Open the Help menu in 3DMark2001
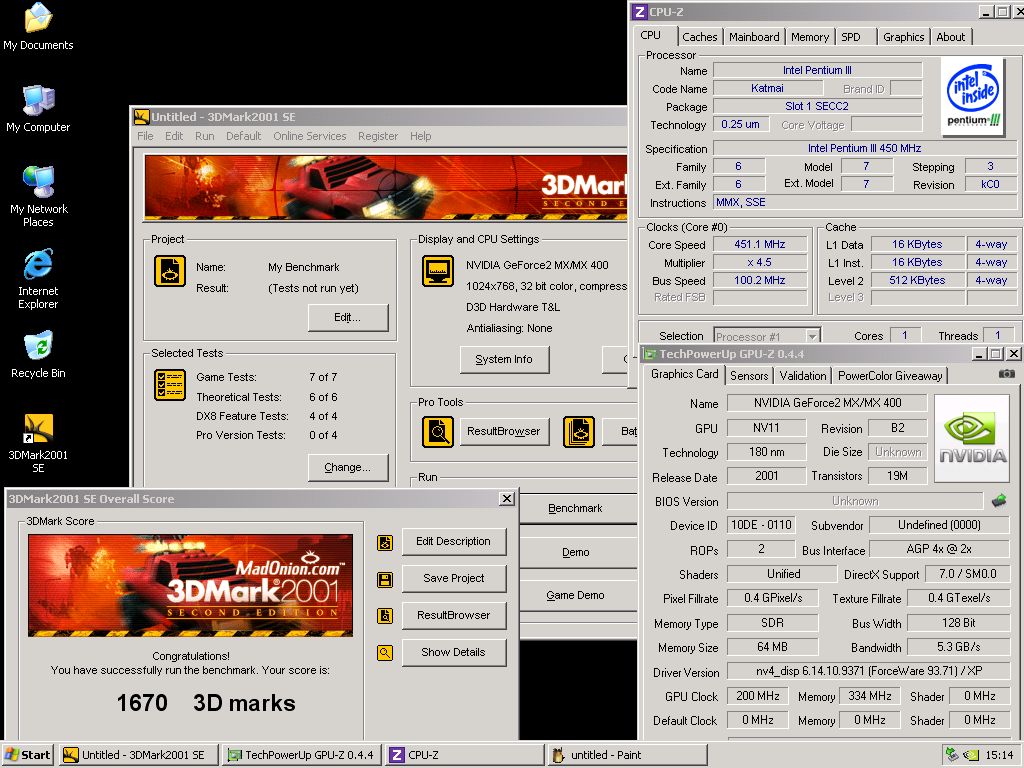 tap(421, 136)
